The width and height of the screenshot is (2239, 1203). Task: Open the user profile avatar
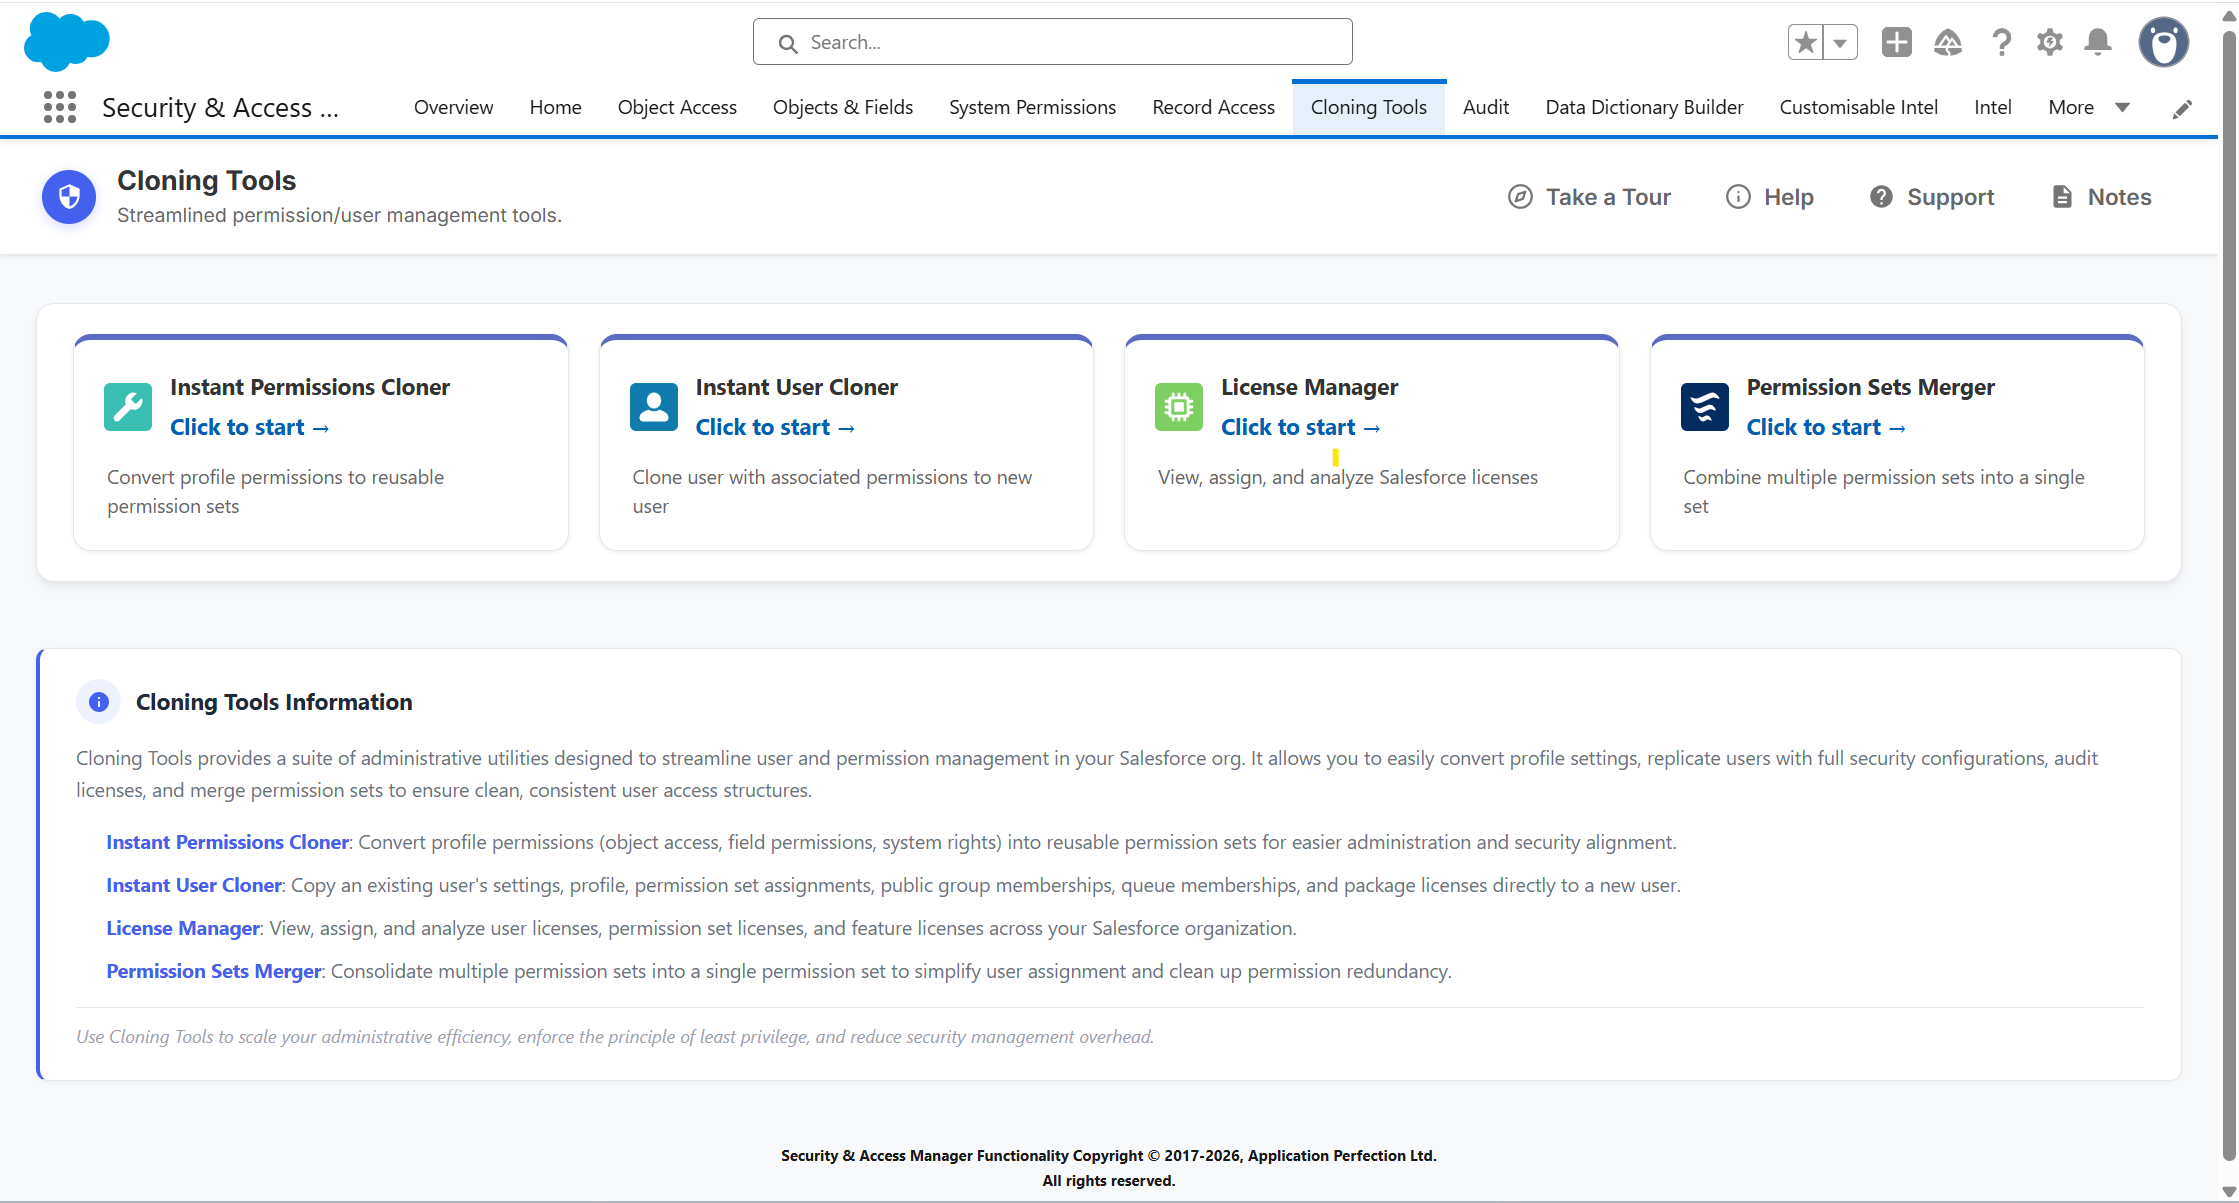tap(2163, 42)
